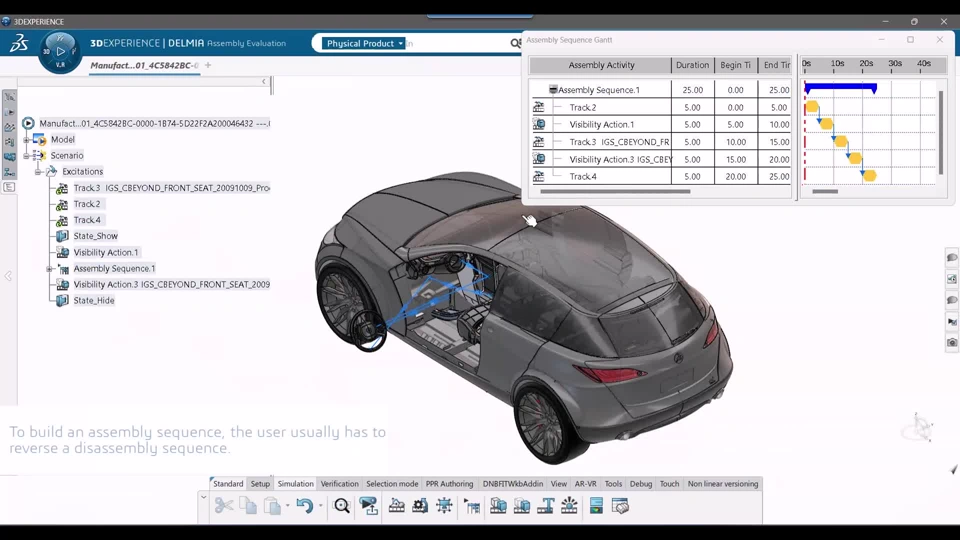The image size is (960, 540).
Task: Open the Undo history dropdown arrow
Action: coord(320,506)
